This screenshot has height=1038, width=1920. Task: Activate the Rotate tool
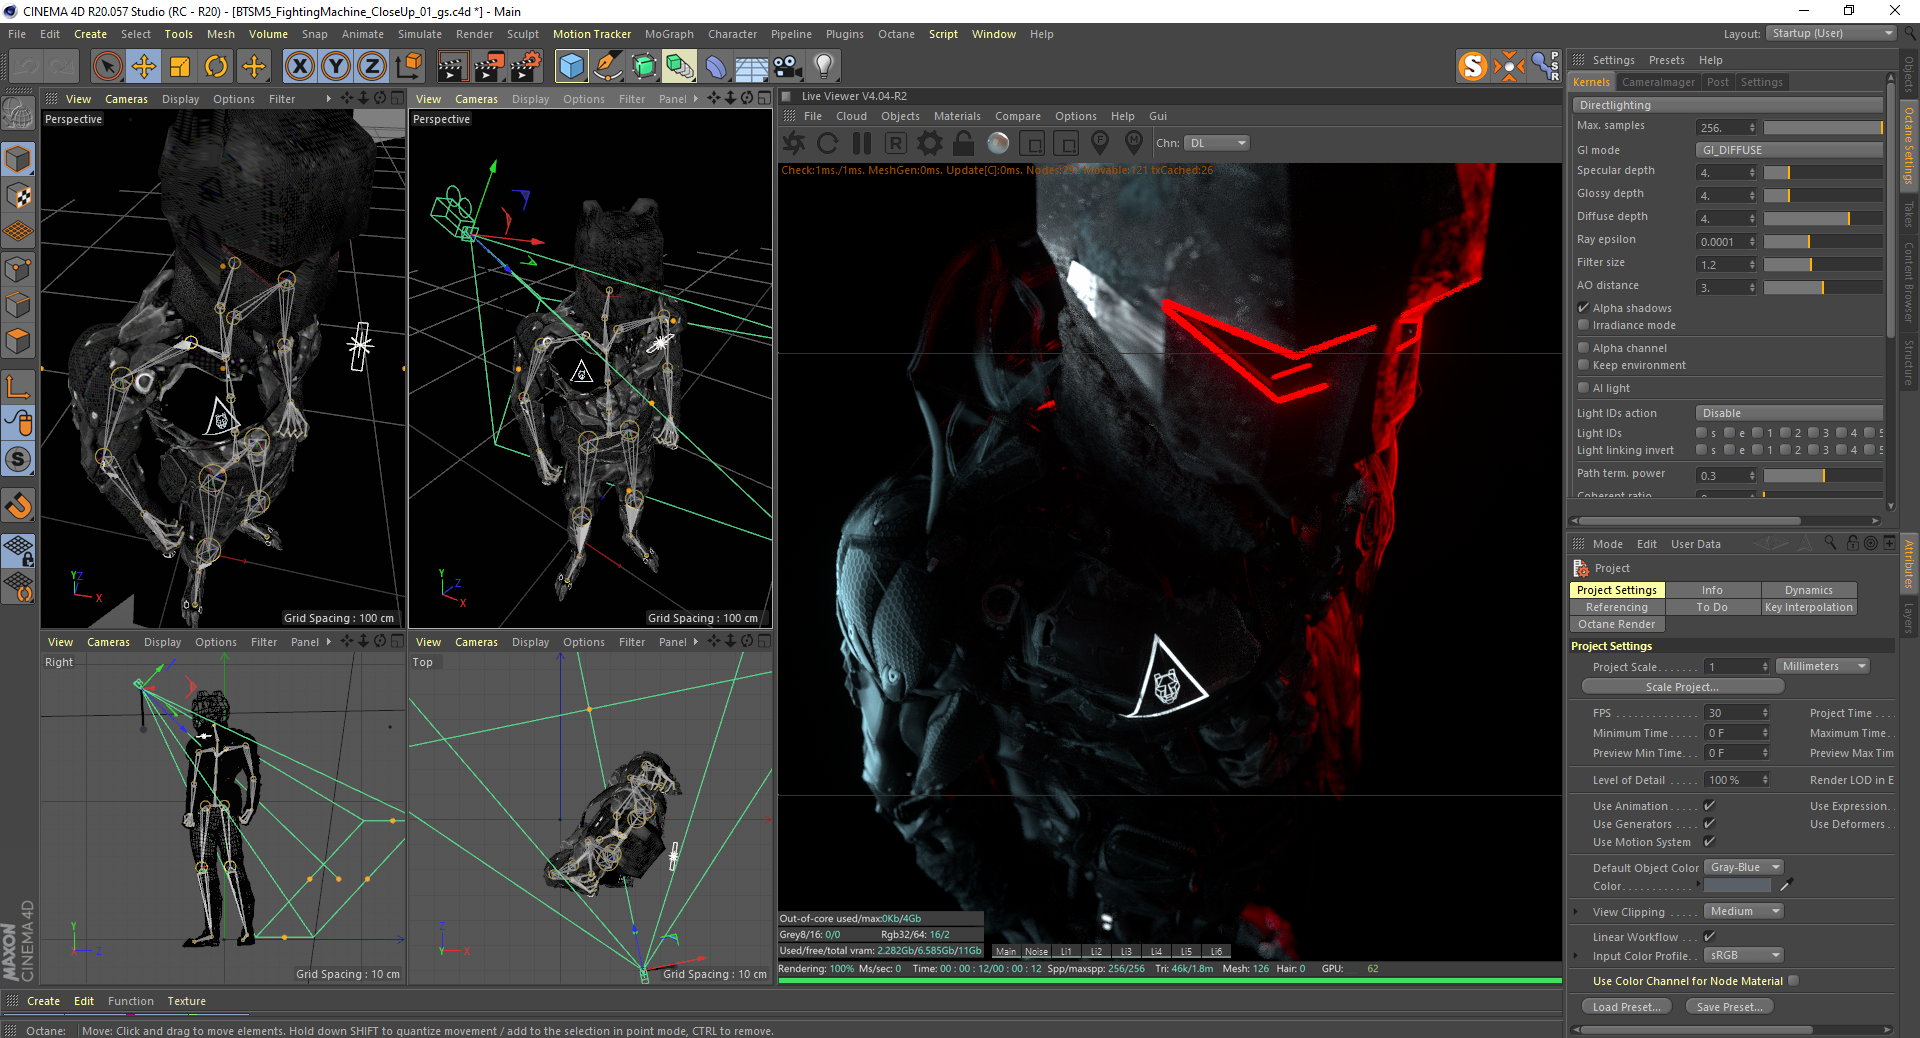pos(216,67)
